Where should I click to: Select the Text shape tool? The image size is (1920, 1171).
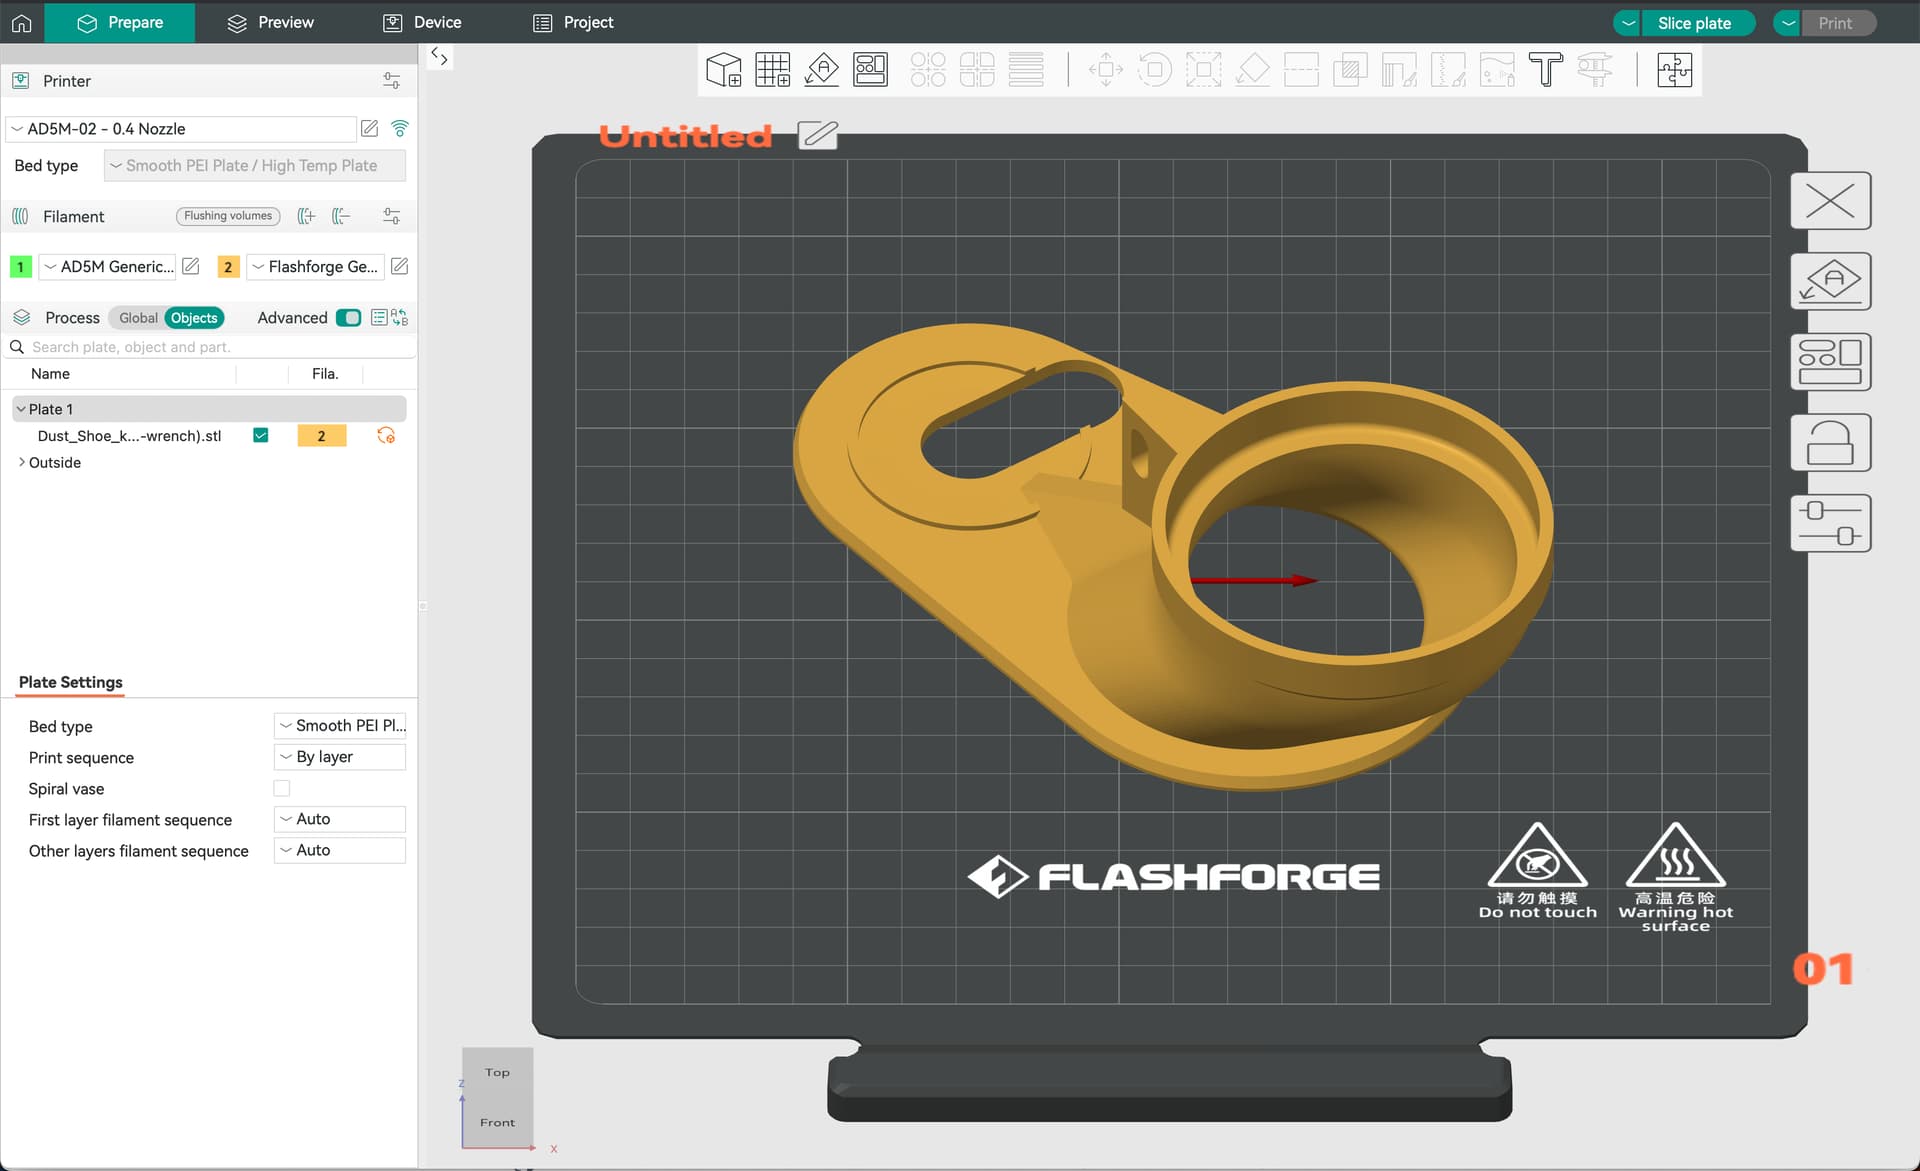point(1545,70)
